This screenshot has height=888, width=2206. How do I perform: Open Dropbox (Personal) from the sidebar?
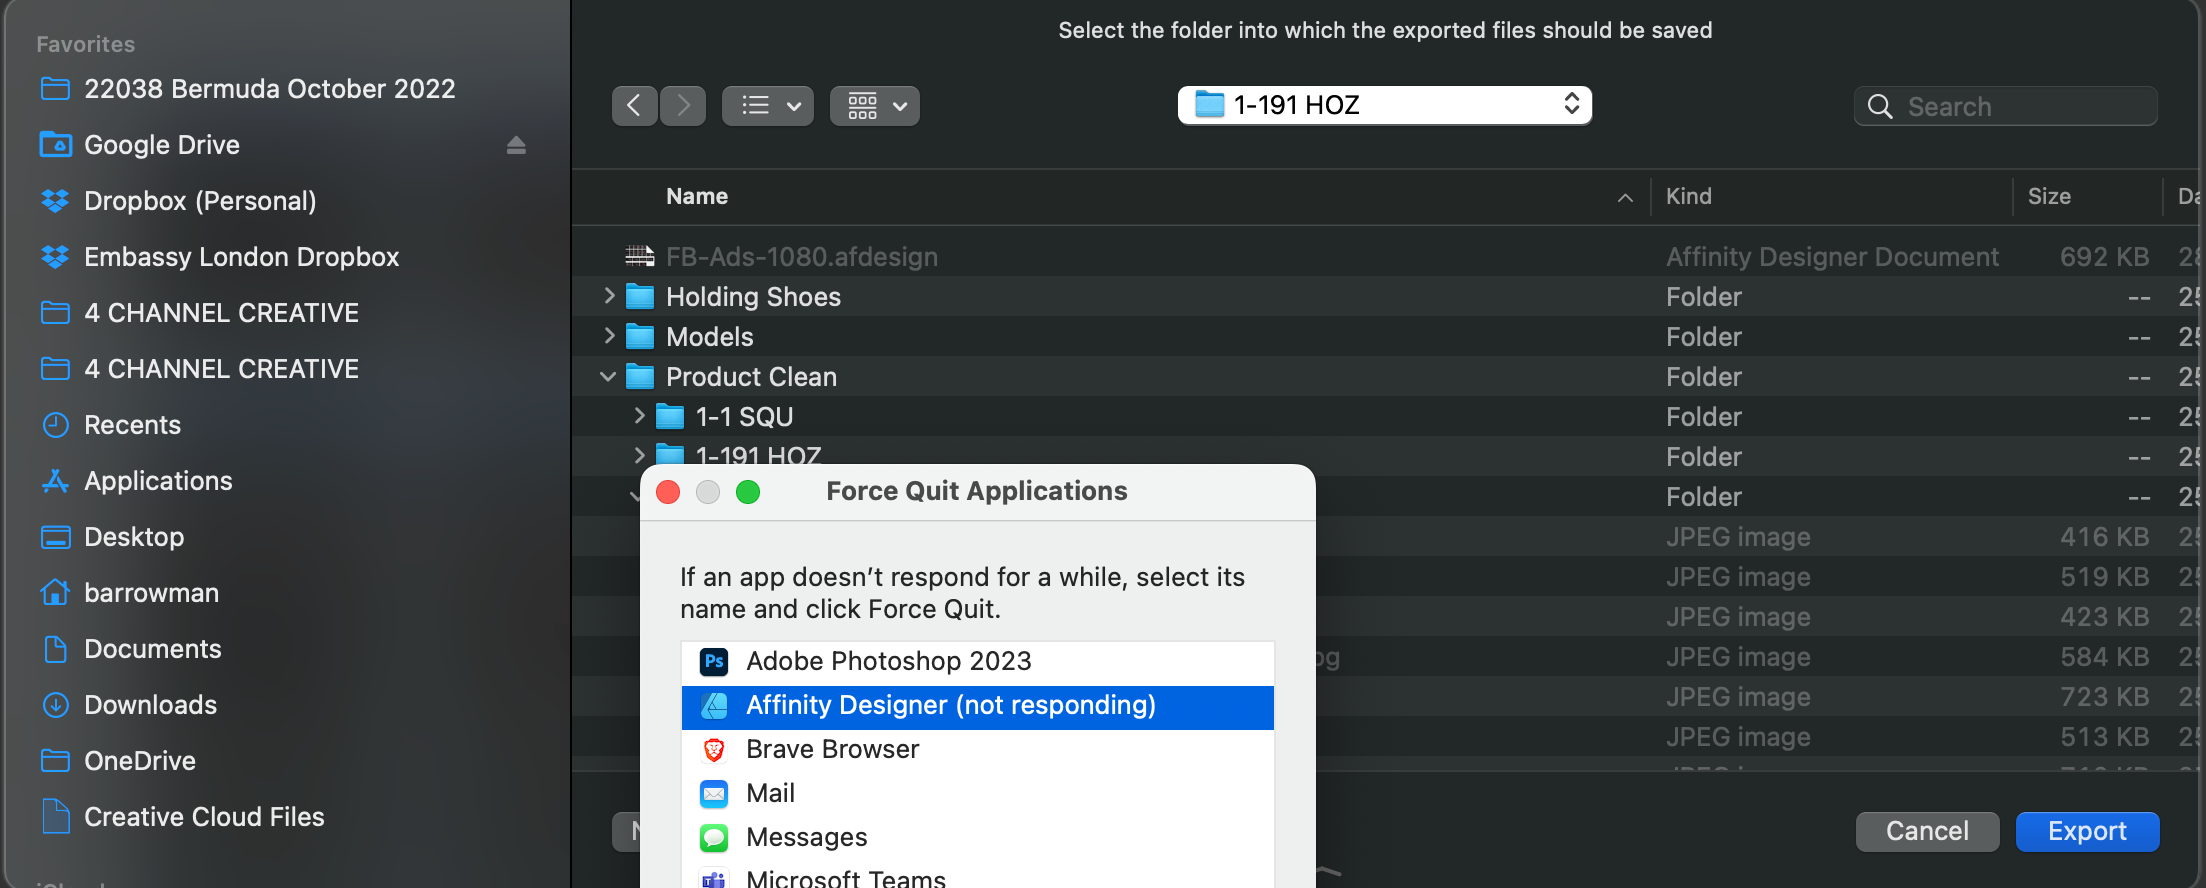(x=200, y=201)
